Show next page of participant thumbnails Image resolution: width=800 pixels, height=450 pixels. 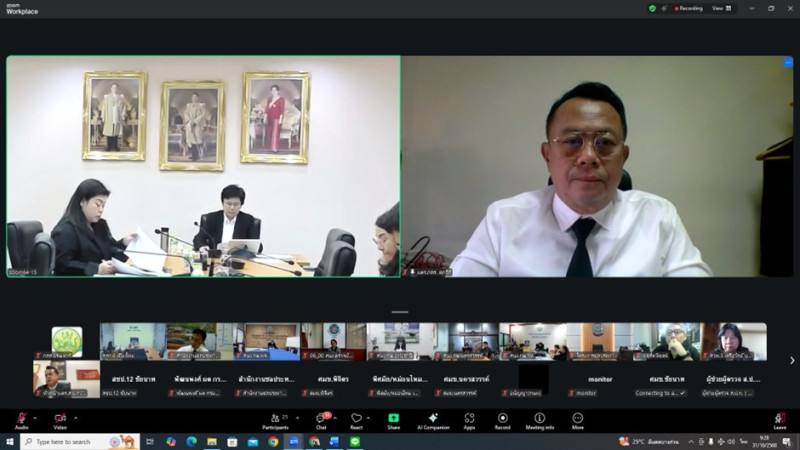792,360
